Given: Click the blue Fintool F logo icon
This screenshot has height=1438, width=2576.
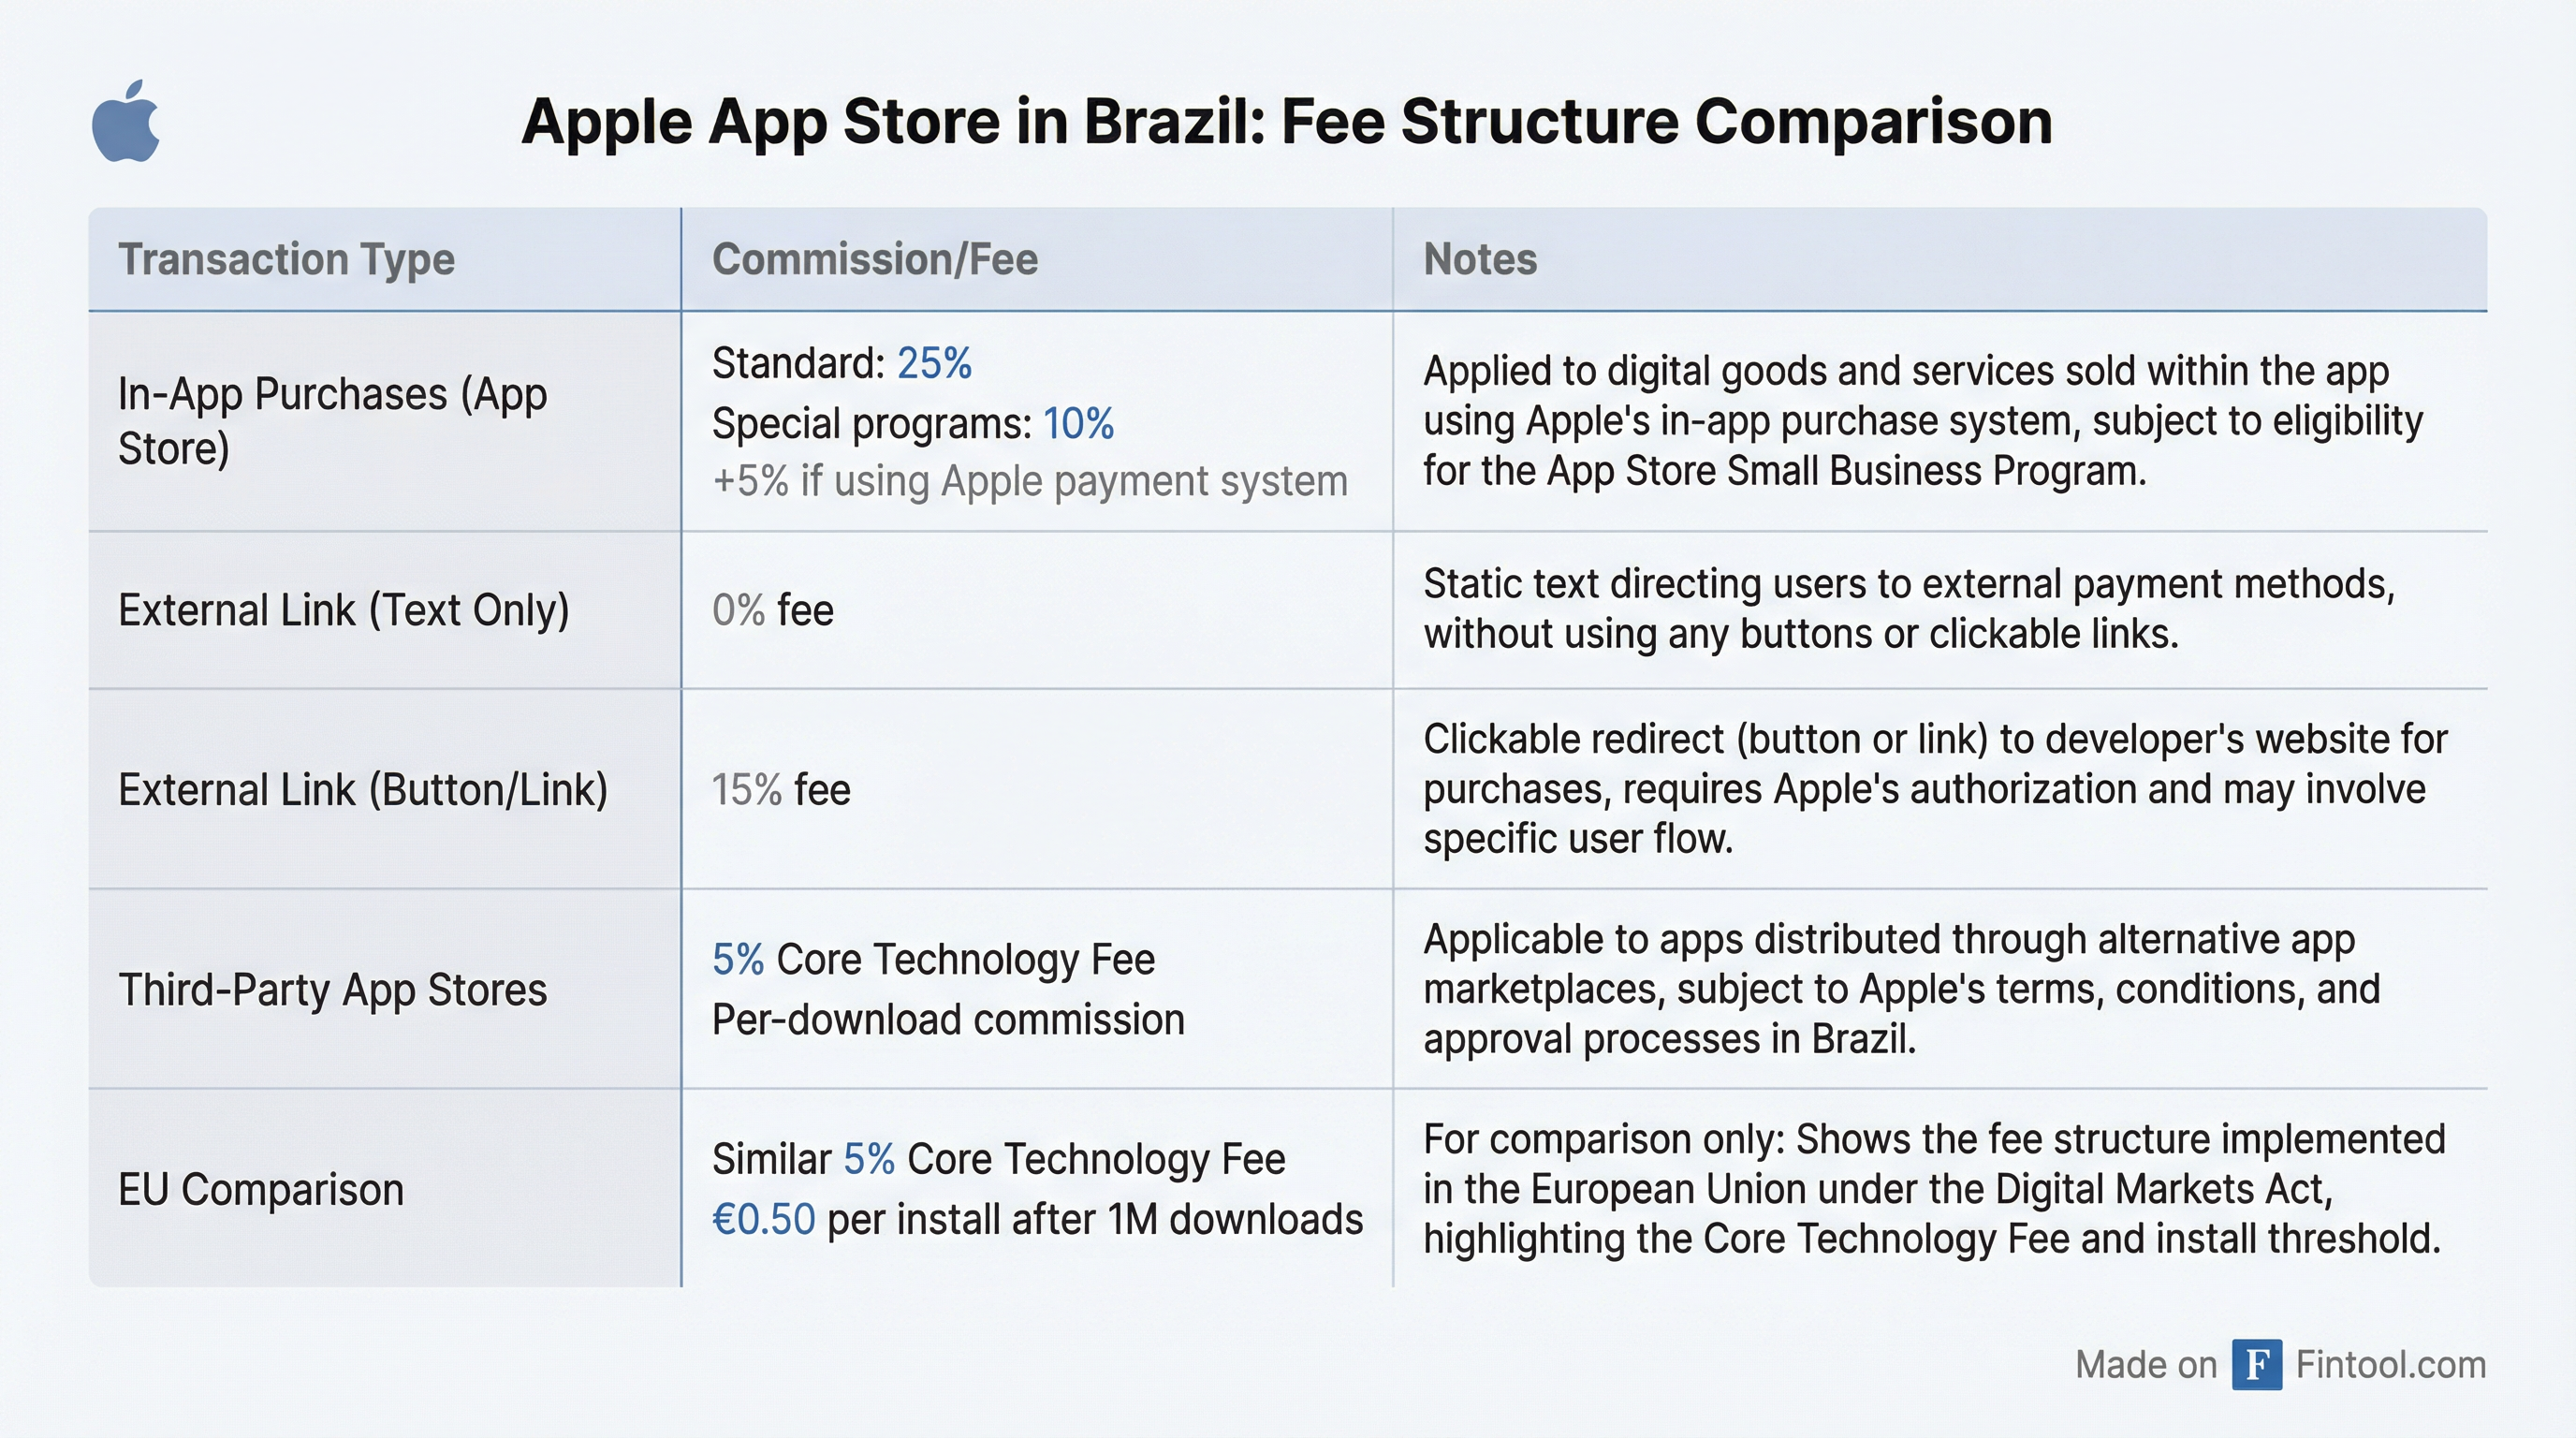Looking at the screenshot, I should (x=2256, y=1364).
